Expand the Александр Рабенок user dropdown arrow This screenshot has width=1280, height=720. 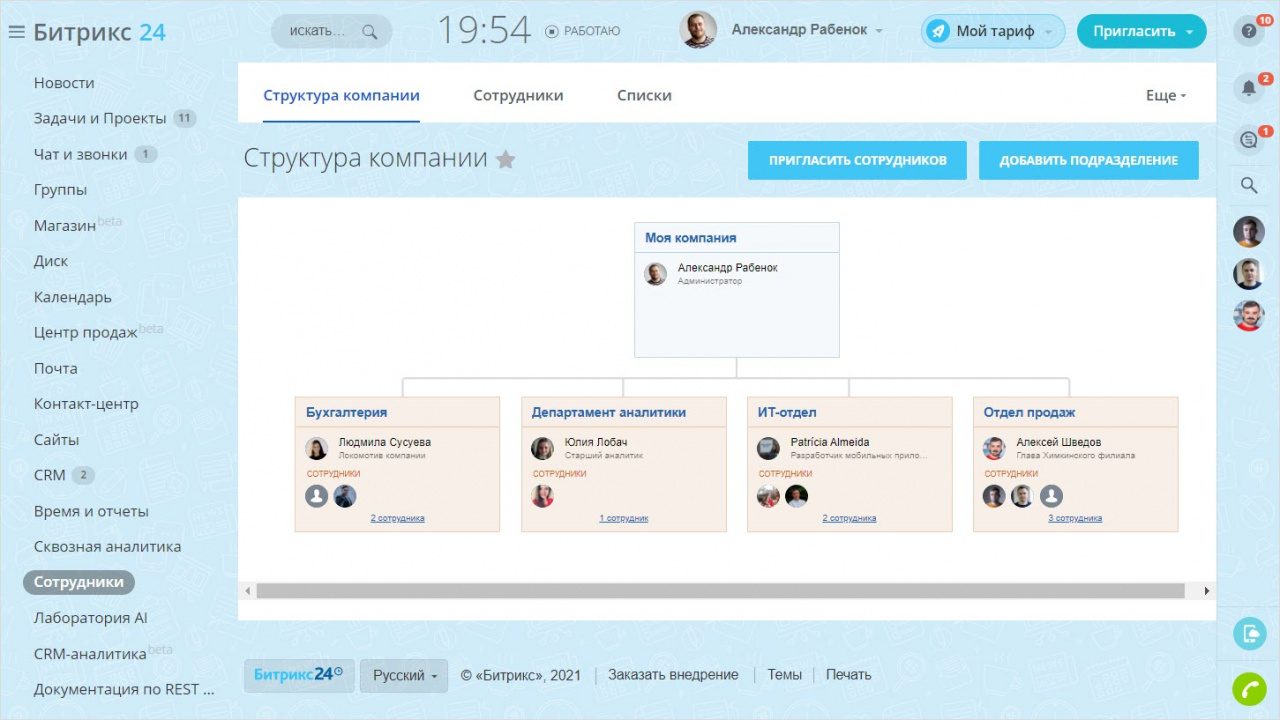[x=879, y=31]
